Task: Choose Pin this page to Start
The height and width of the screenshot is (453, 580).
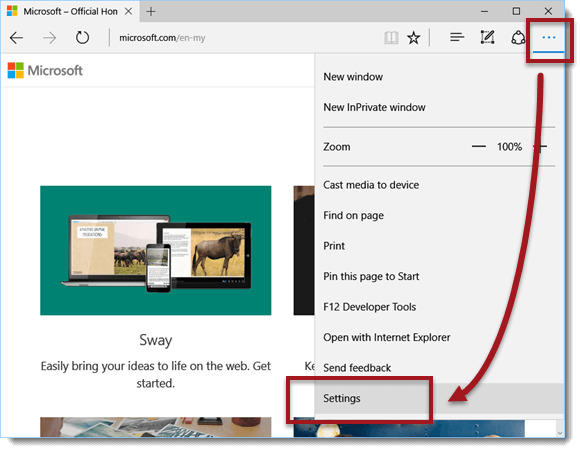Action: pos(439,276)
